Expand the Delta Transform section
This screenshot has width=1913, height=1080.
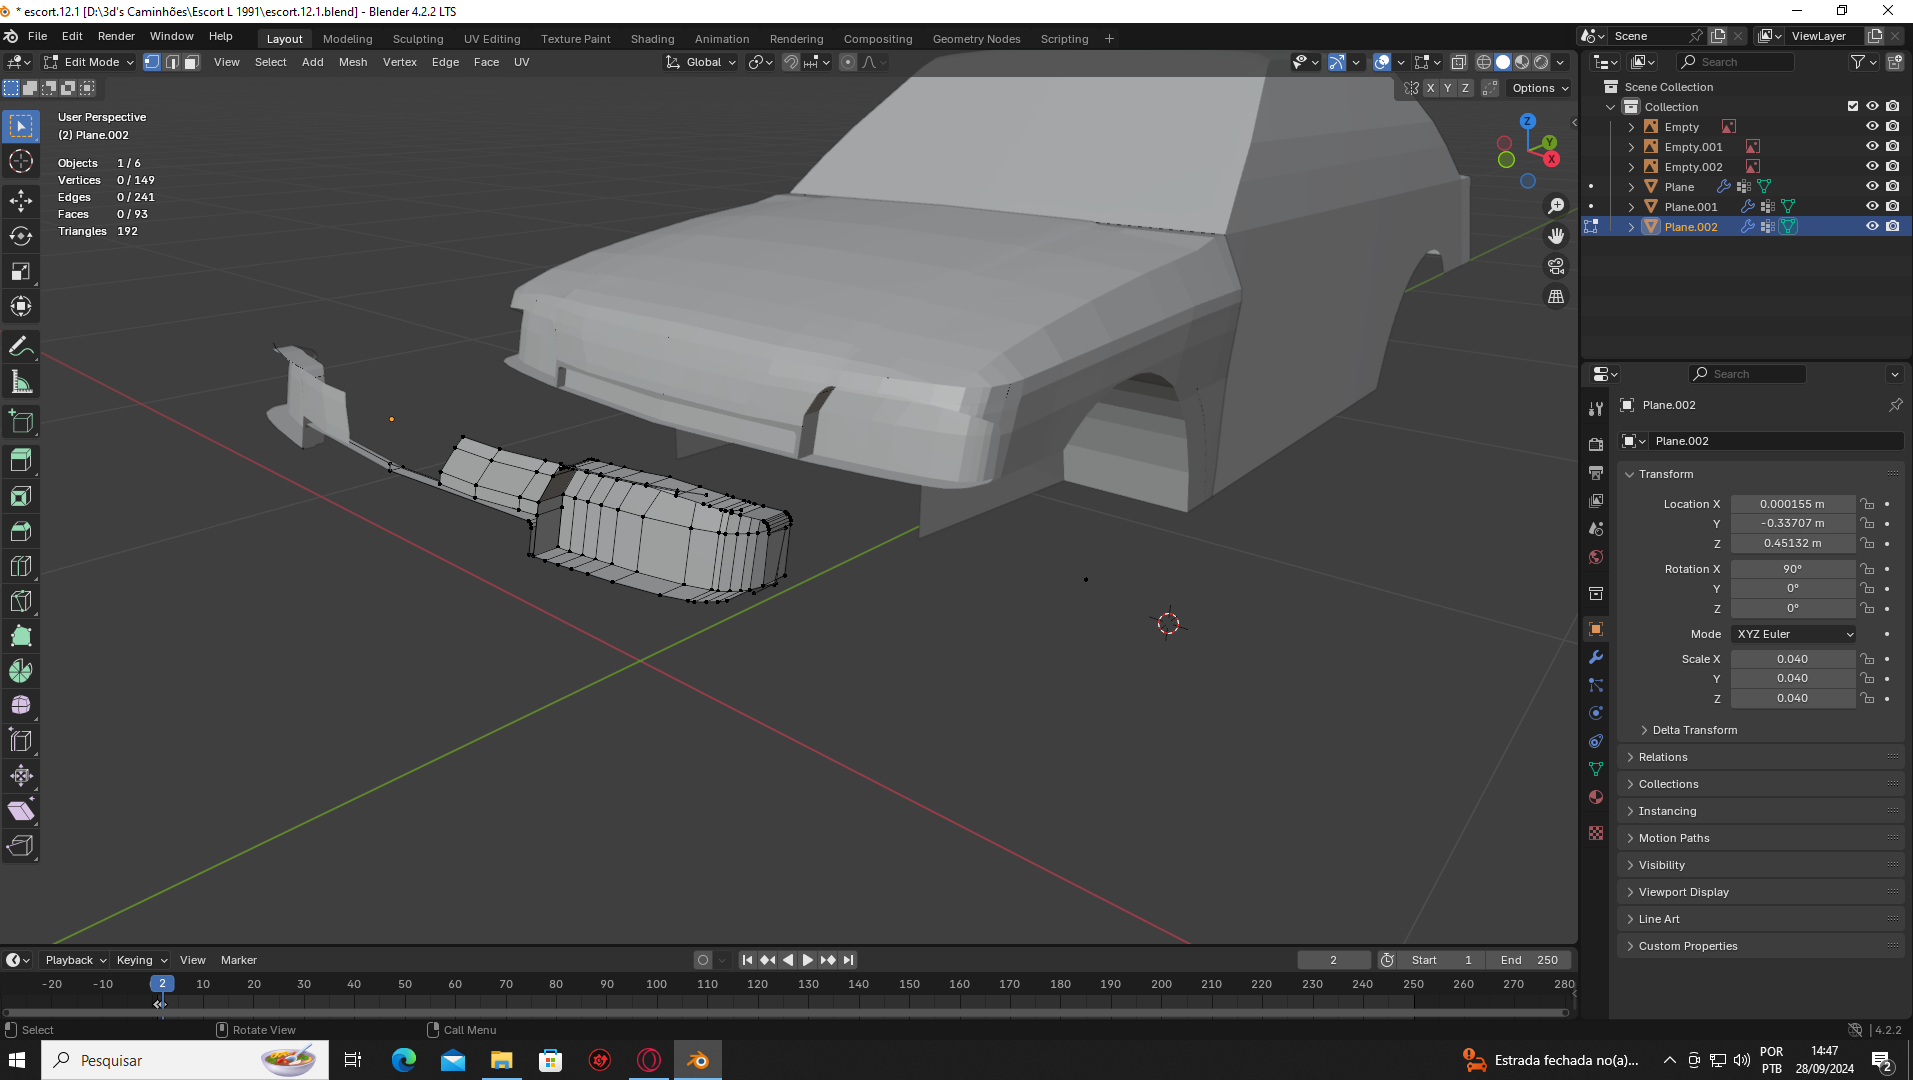coord(1694,730)
